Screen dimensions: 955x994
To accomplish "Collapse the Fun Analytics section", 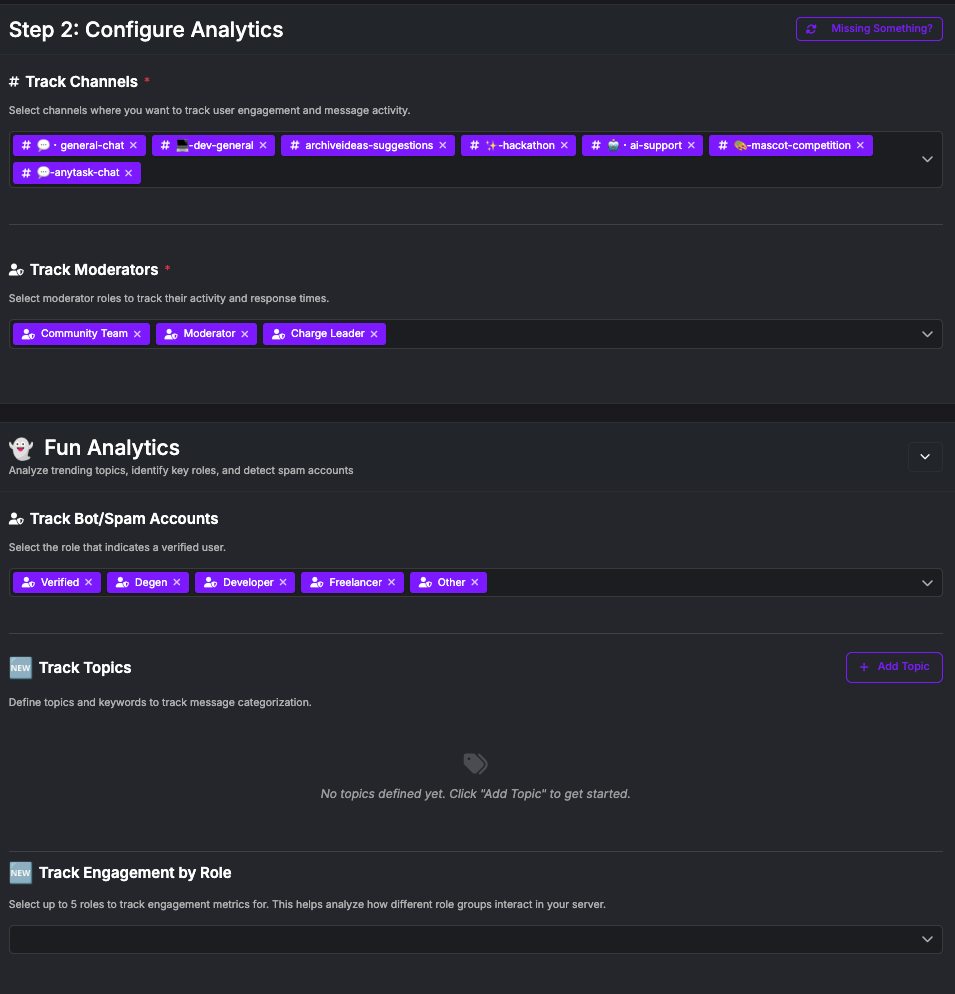I will point(925,457).
